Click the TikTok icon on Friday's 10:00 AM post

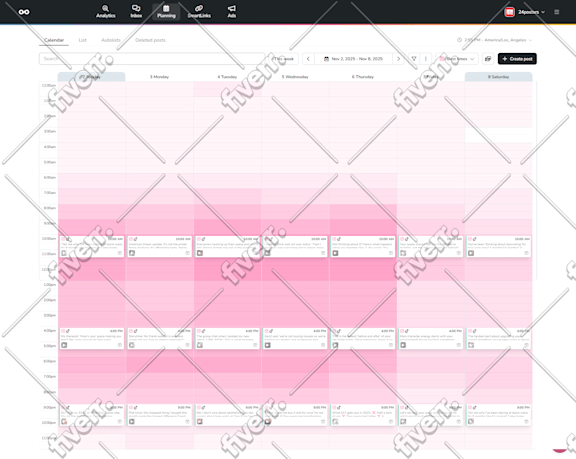pos(407,239)
